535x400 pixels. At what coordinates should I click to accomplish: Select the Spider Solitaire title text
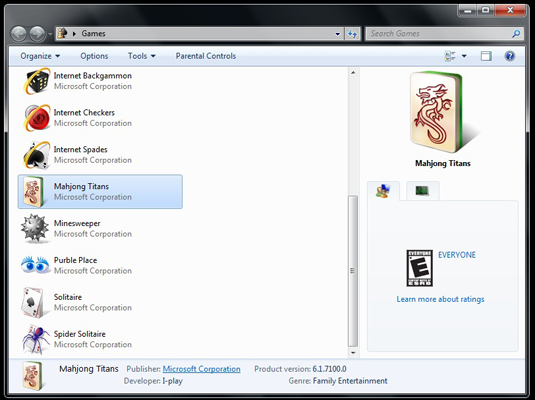pos(79,334)
